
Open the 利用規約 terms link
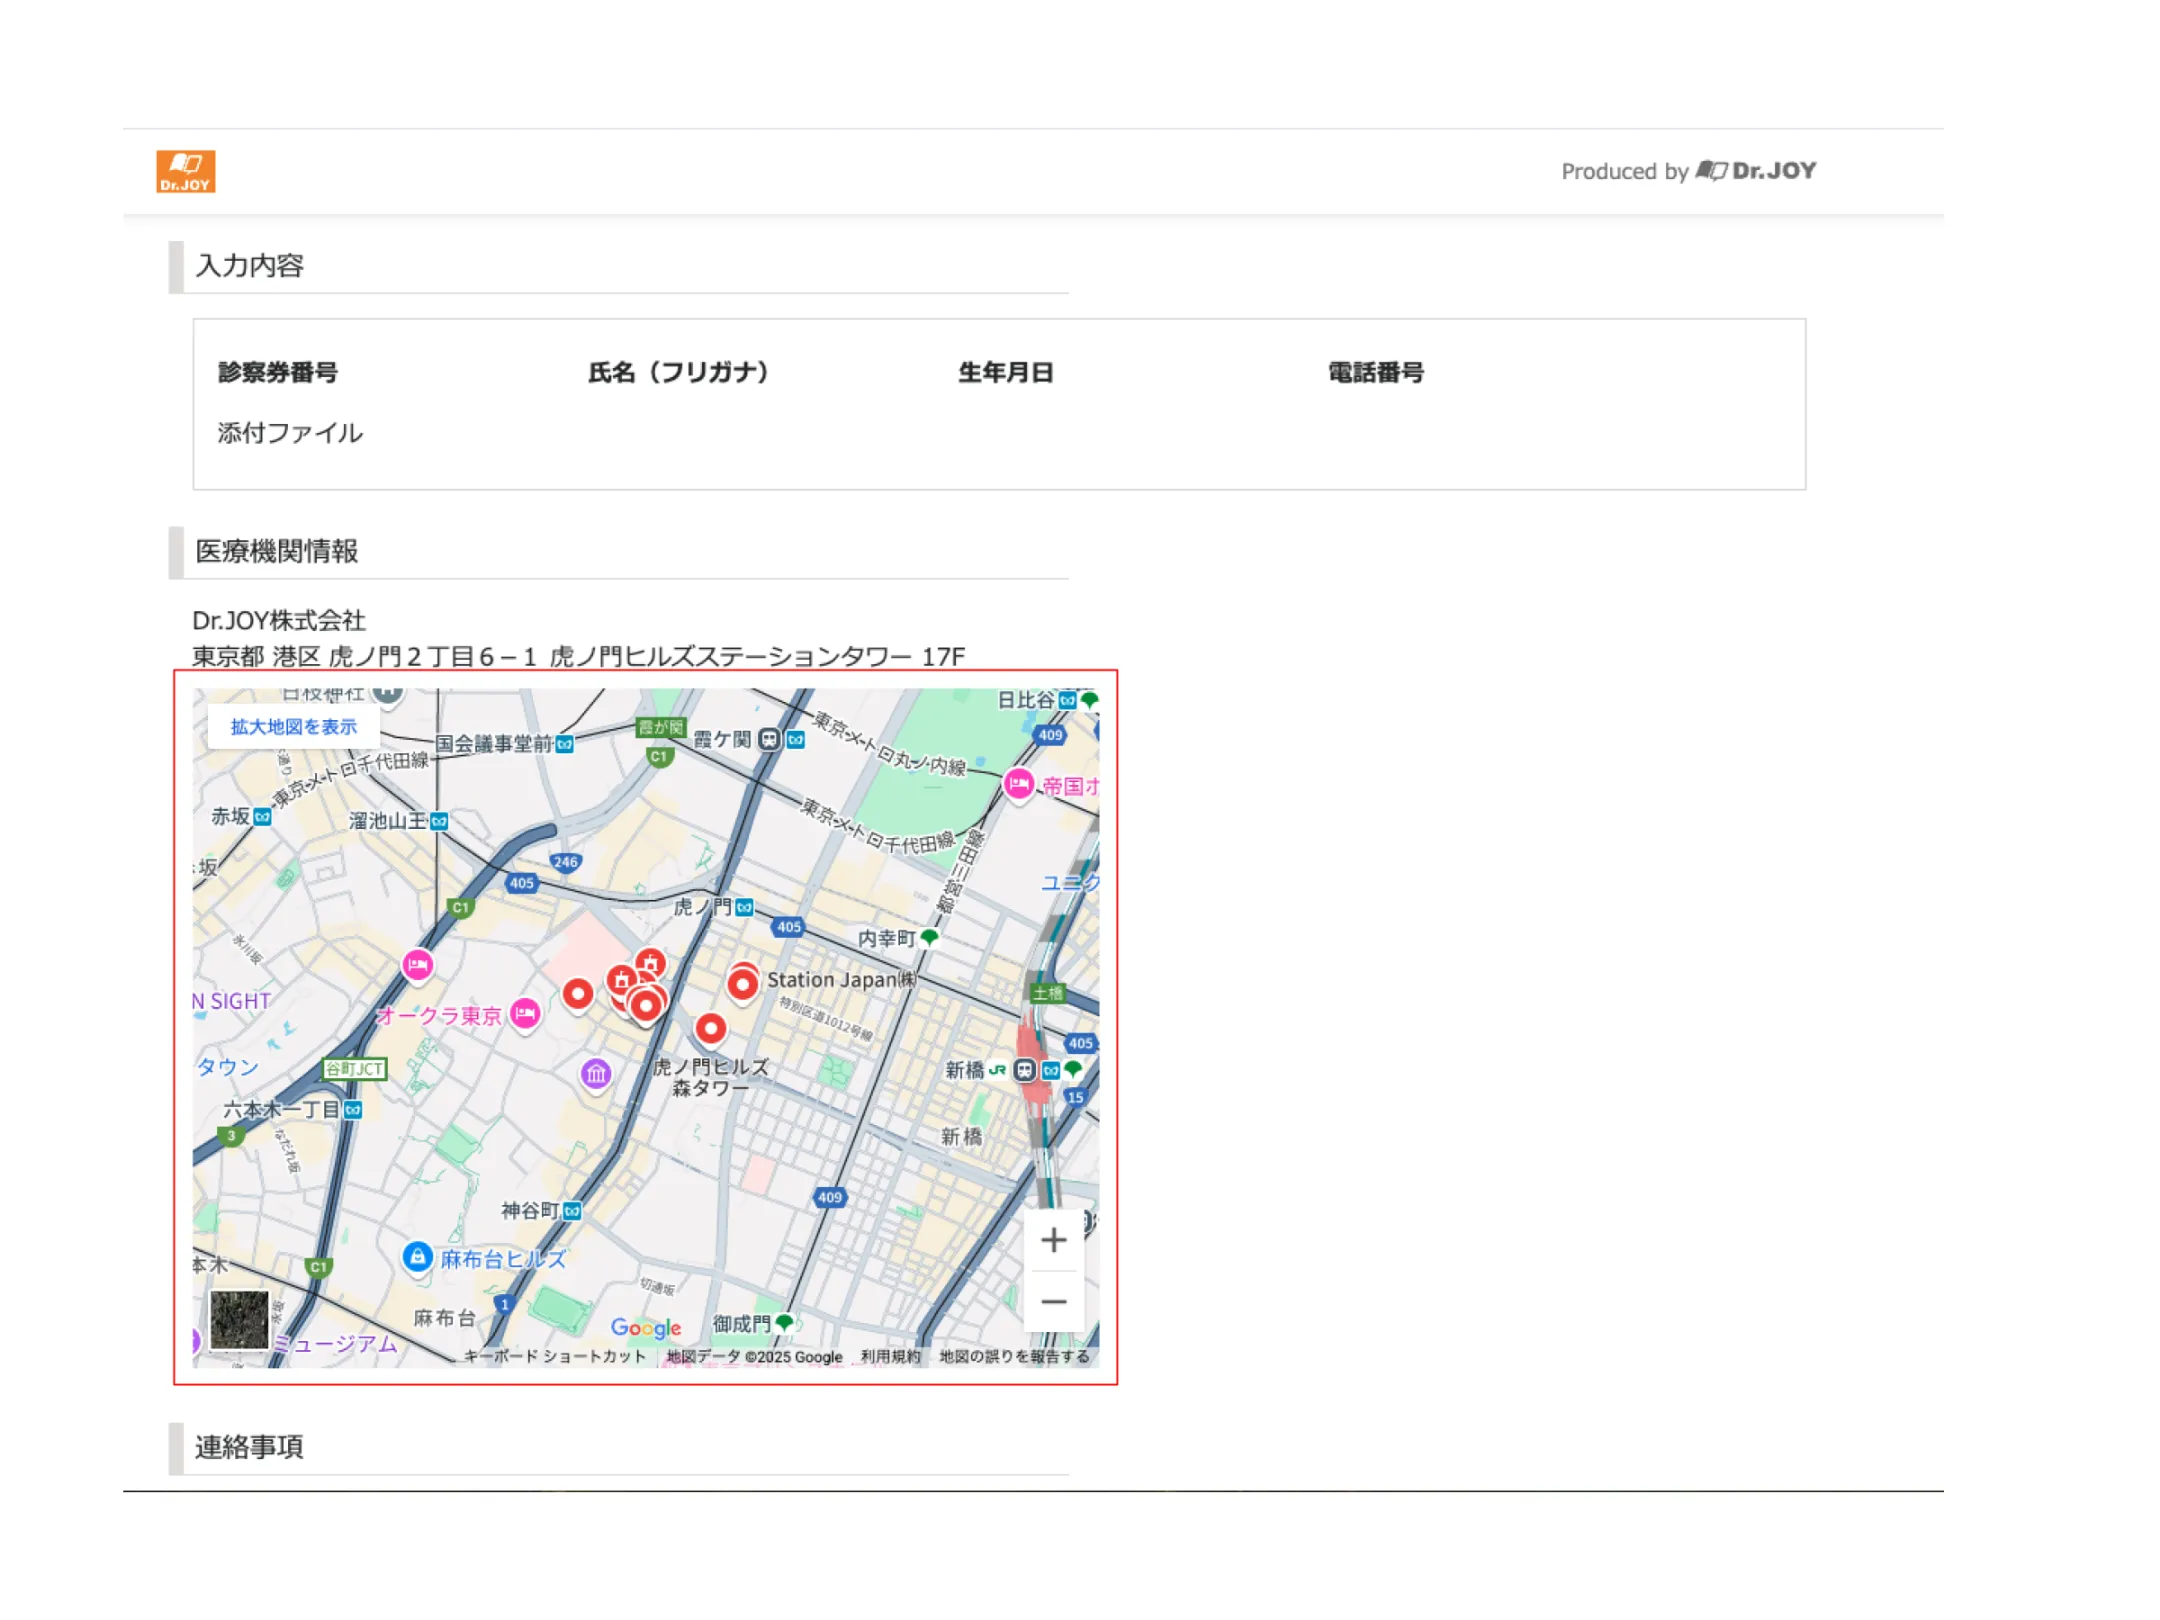coord(890,1356)
